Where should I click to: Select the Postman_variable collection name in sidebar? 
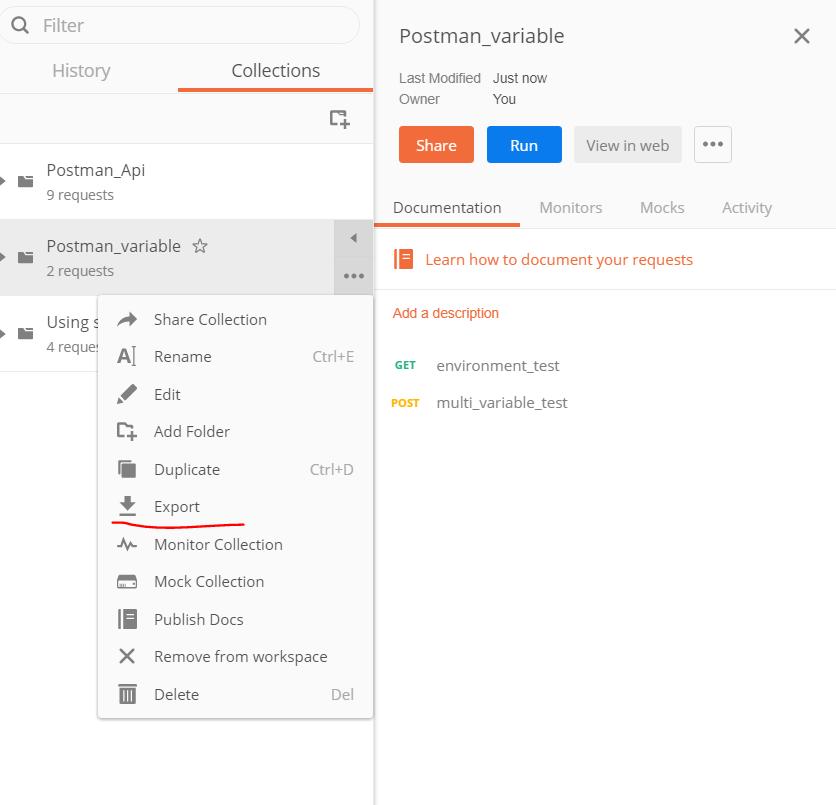pos(114,246)
